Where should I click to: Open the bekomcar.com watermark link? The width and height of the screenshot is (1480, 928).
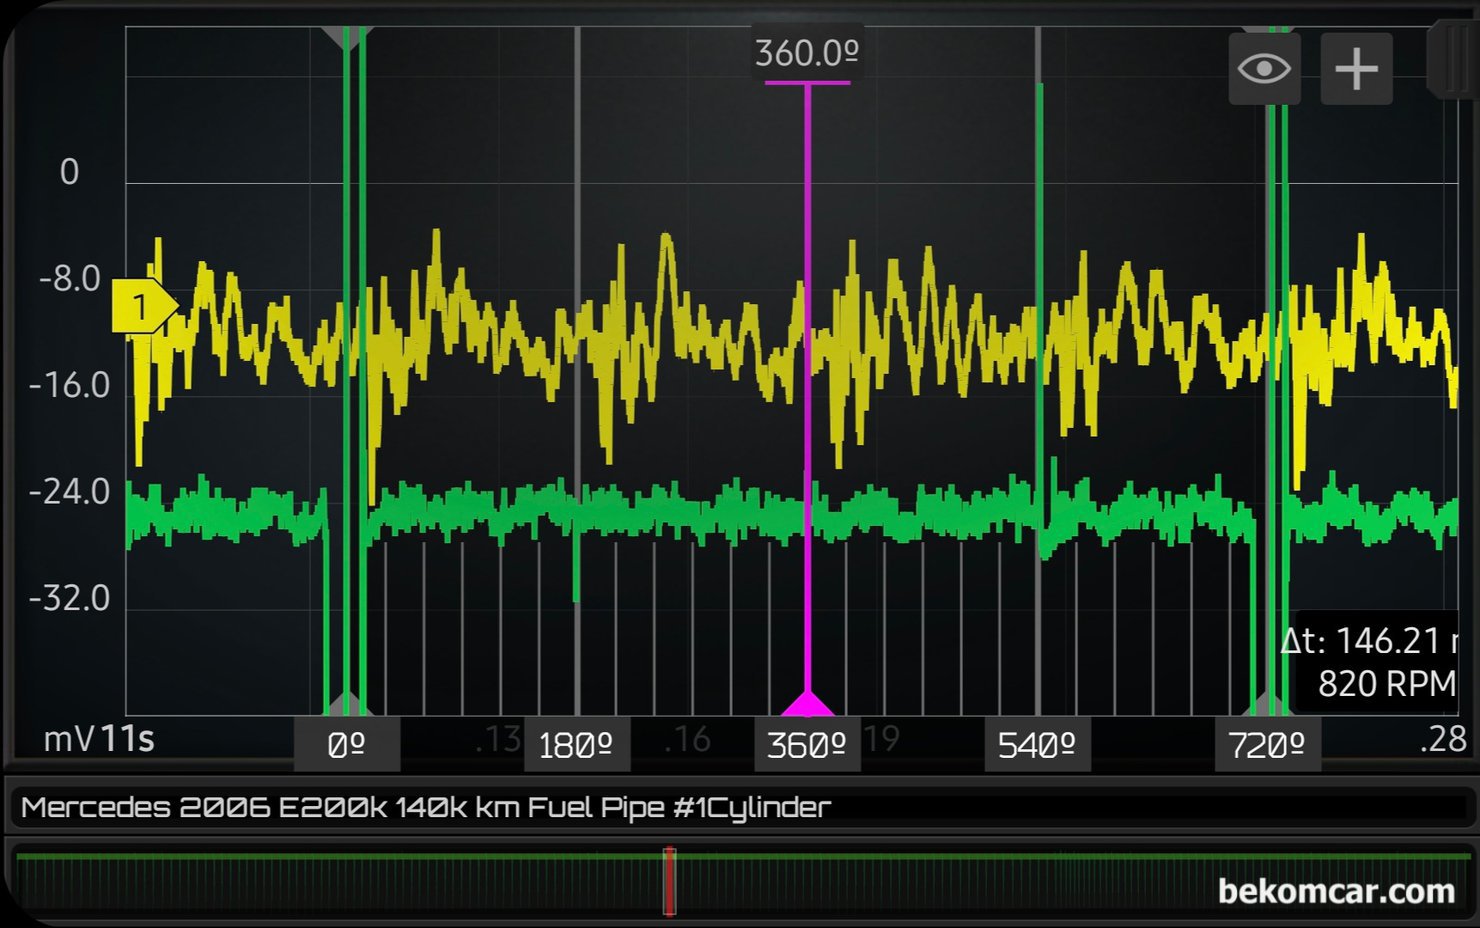click(x=1336, y=891)
